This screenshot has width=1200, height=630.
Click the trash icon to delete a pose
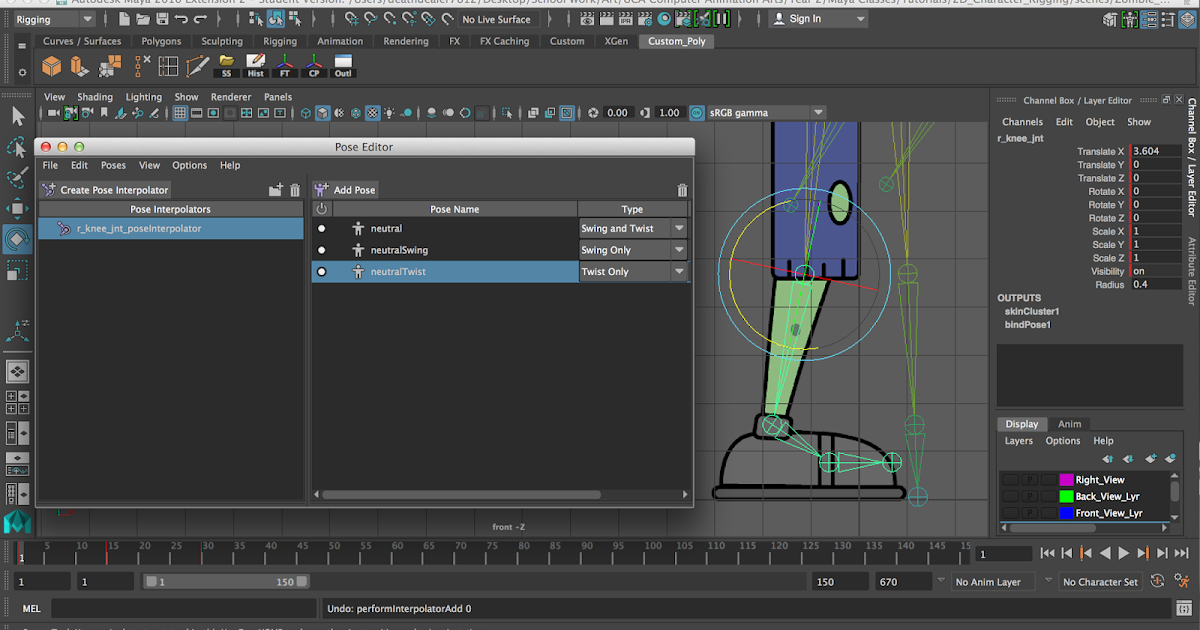(x=682, y=190)
